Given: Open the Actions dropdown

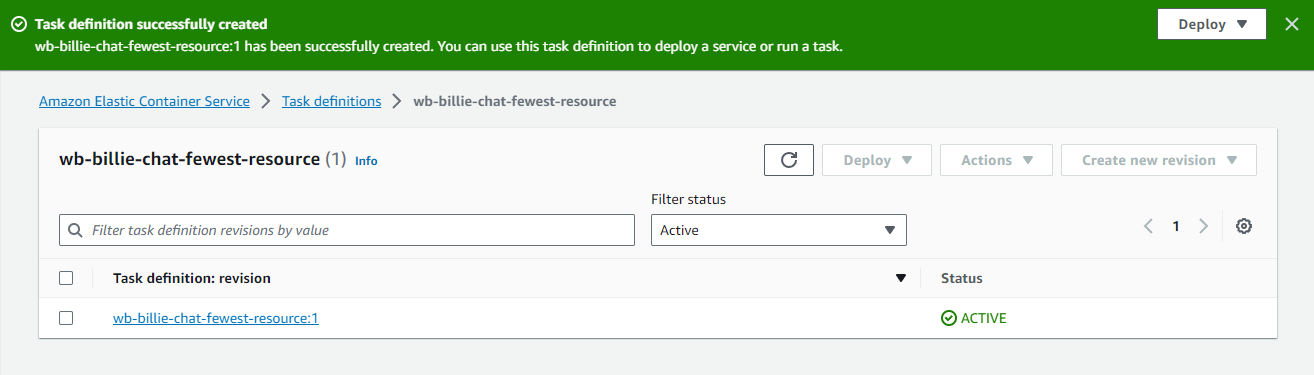Looking at the screenshot, I should click(996, 160).
